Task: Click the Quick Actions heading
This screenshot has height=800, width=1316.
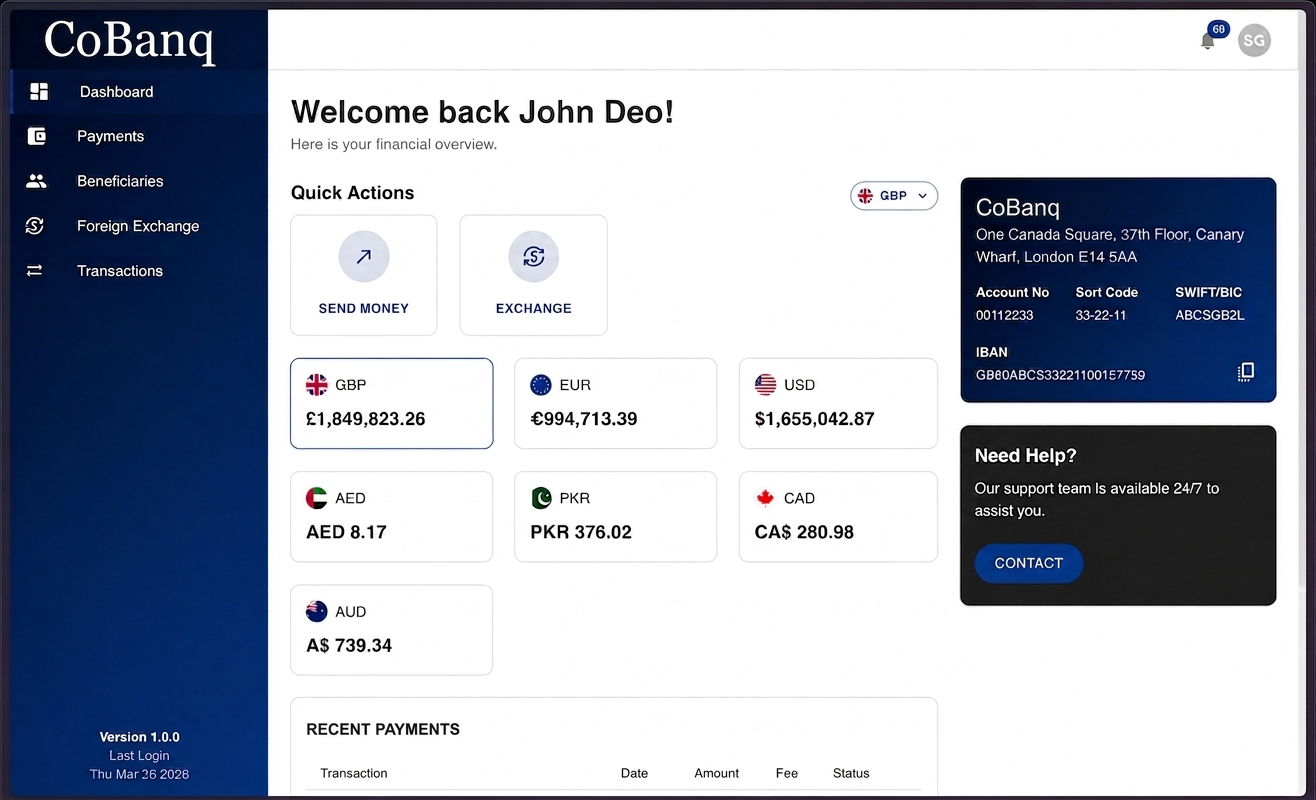Action: pyautogui.click(x=352, y=193)
